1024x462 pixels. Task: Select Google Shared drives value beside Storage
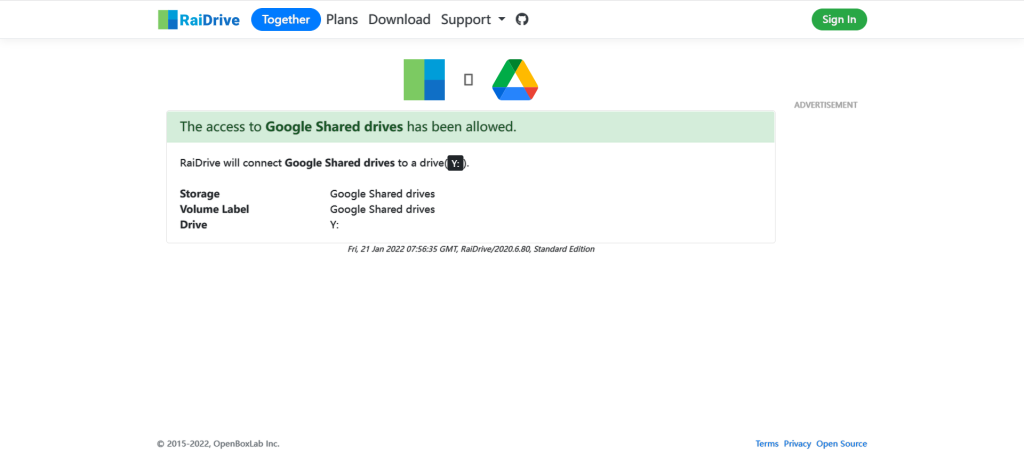[x=382, y=193]
